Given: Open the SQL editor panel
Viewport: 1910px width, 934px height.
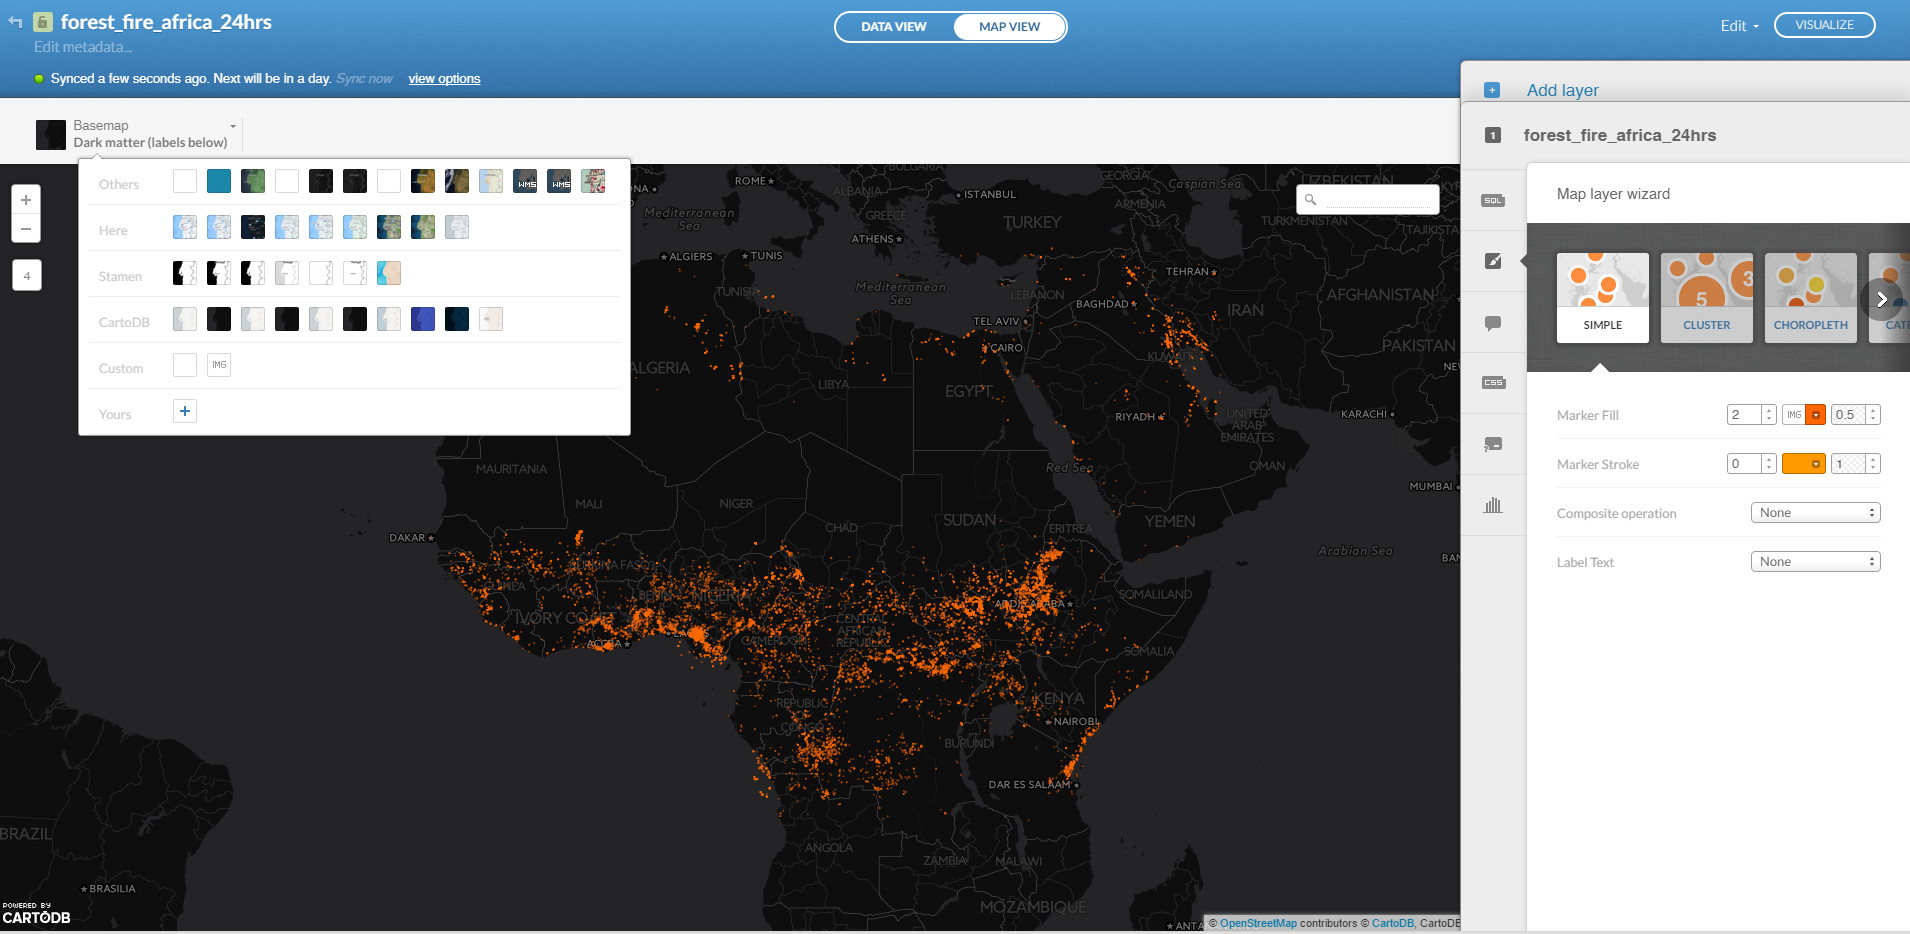Looking at the screenshot, I should 1494,199.
